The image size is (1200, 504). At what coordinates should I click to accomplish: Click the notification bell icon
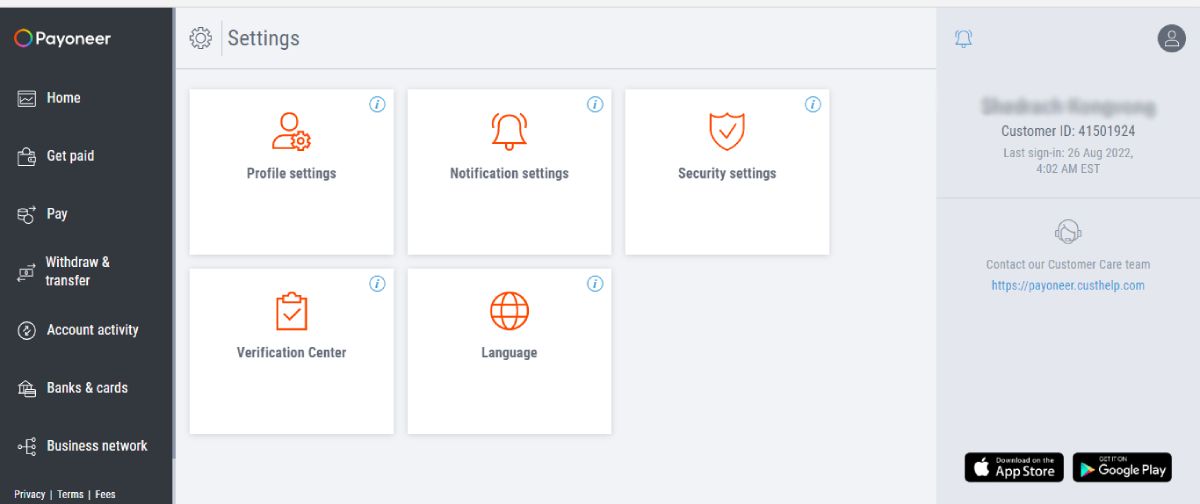963,39
